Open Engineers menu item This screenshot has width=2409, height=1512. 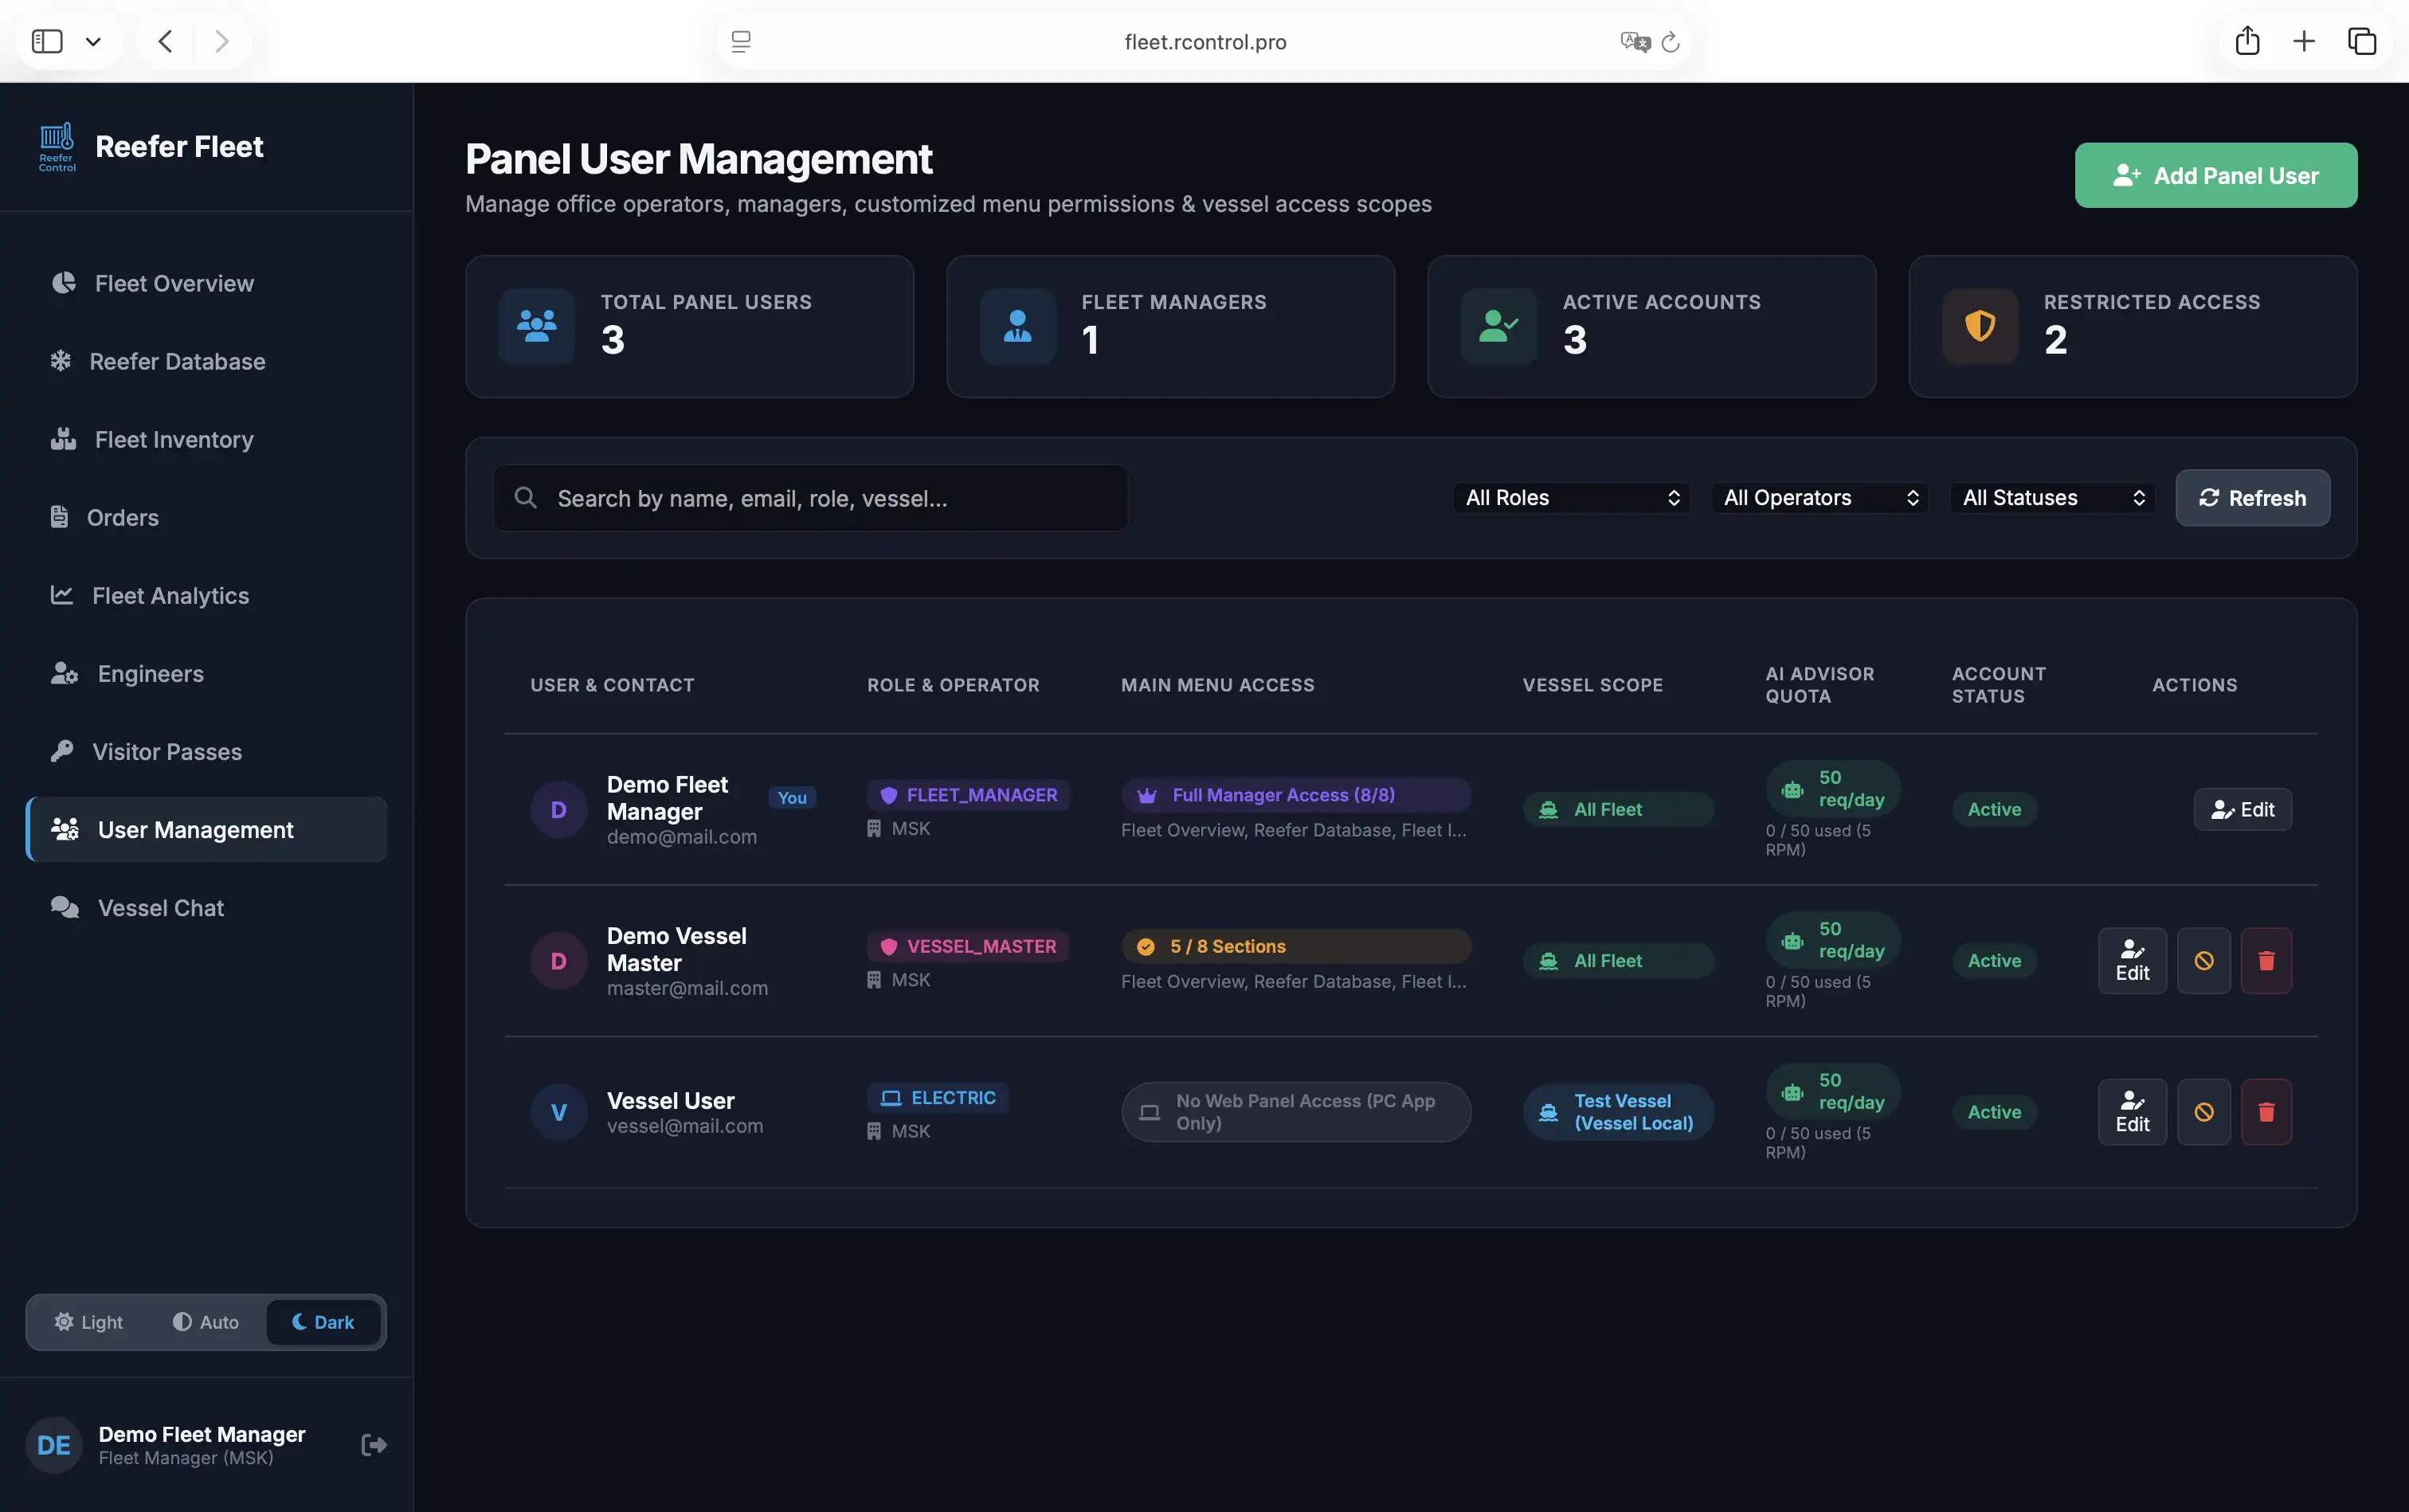coord(206,673)
